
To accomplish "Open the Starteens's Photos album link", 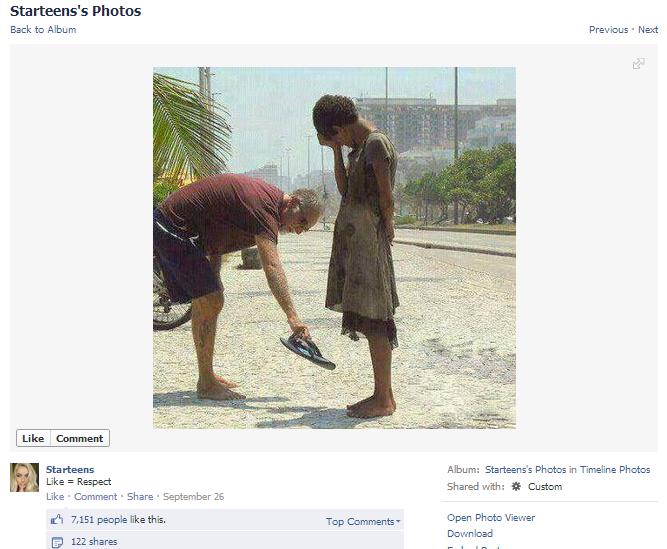I will pyautogui.click(x=526, y=469).
